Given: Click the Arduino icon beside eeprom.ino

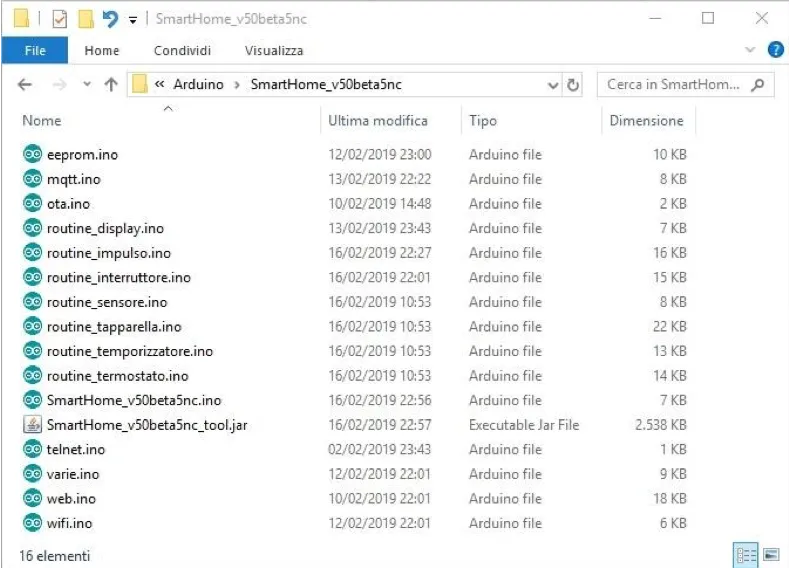Looking at the screenshot, I should [x=33, y=154].
